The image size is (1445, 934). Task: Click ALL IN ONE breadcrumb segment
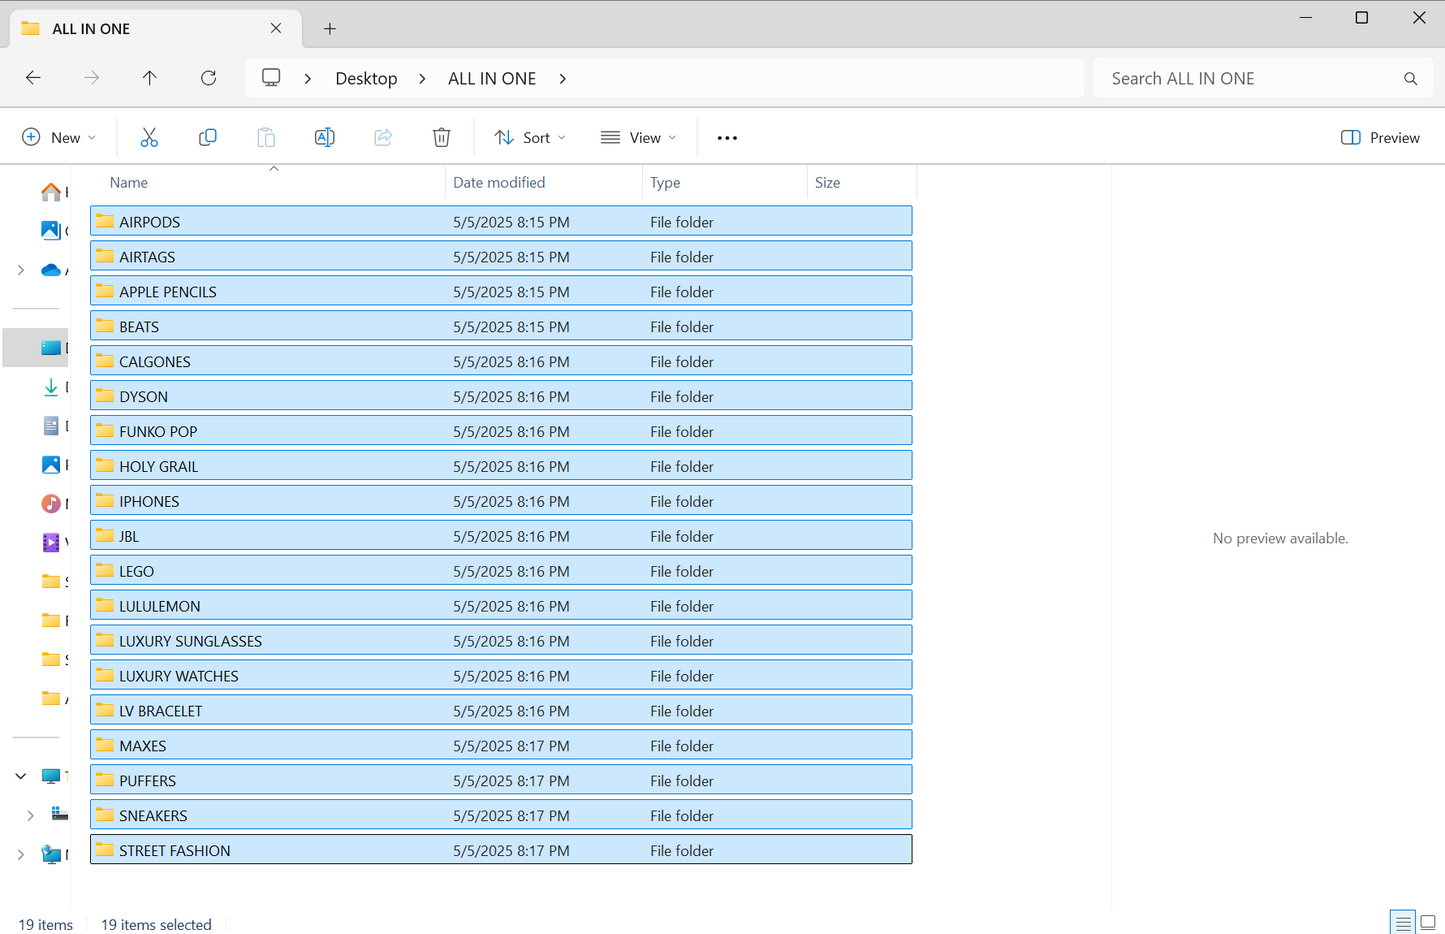492,79
